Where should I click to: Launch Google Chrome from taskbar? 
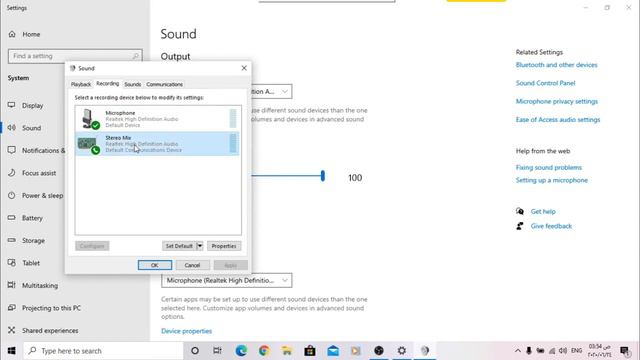pos(264,351)
